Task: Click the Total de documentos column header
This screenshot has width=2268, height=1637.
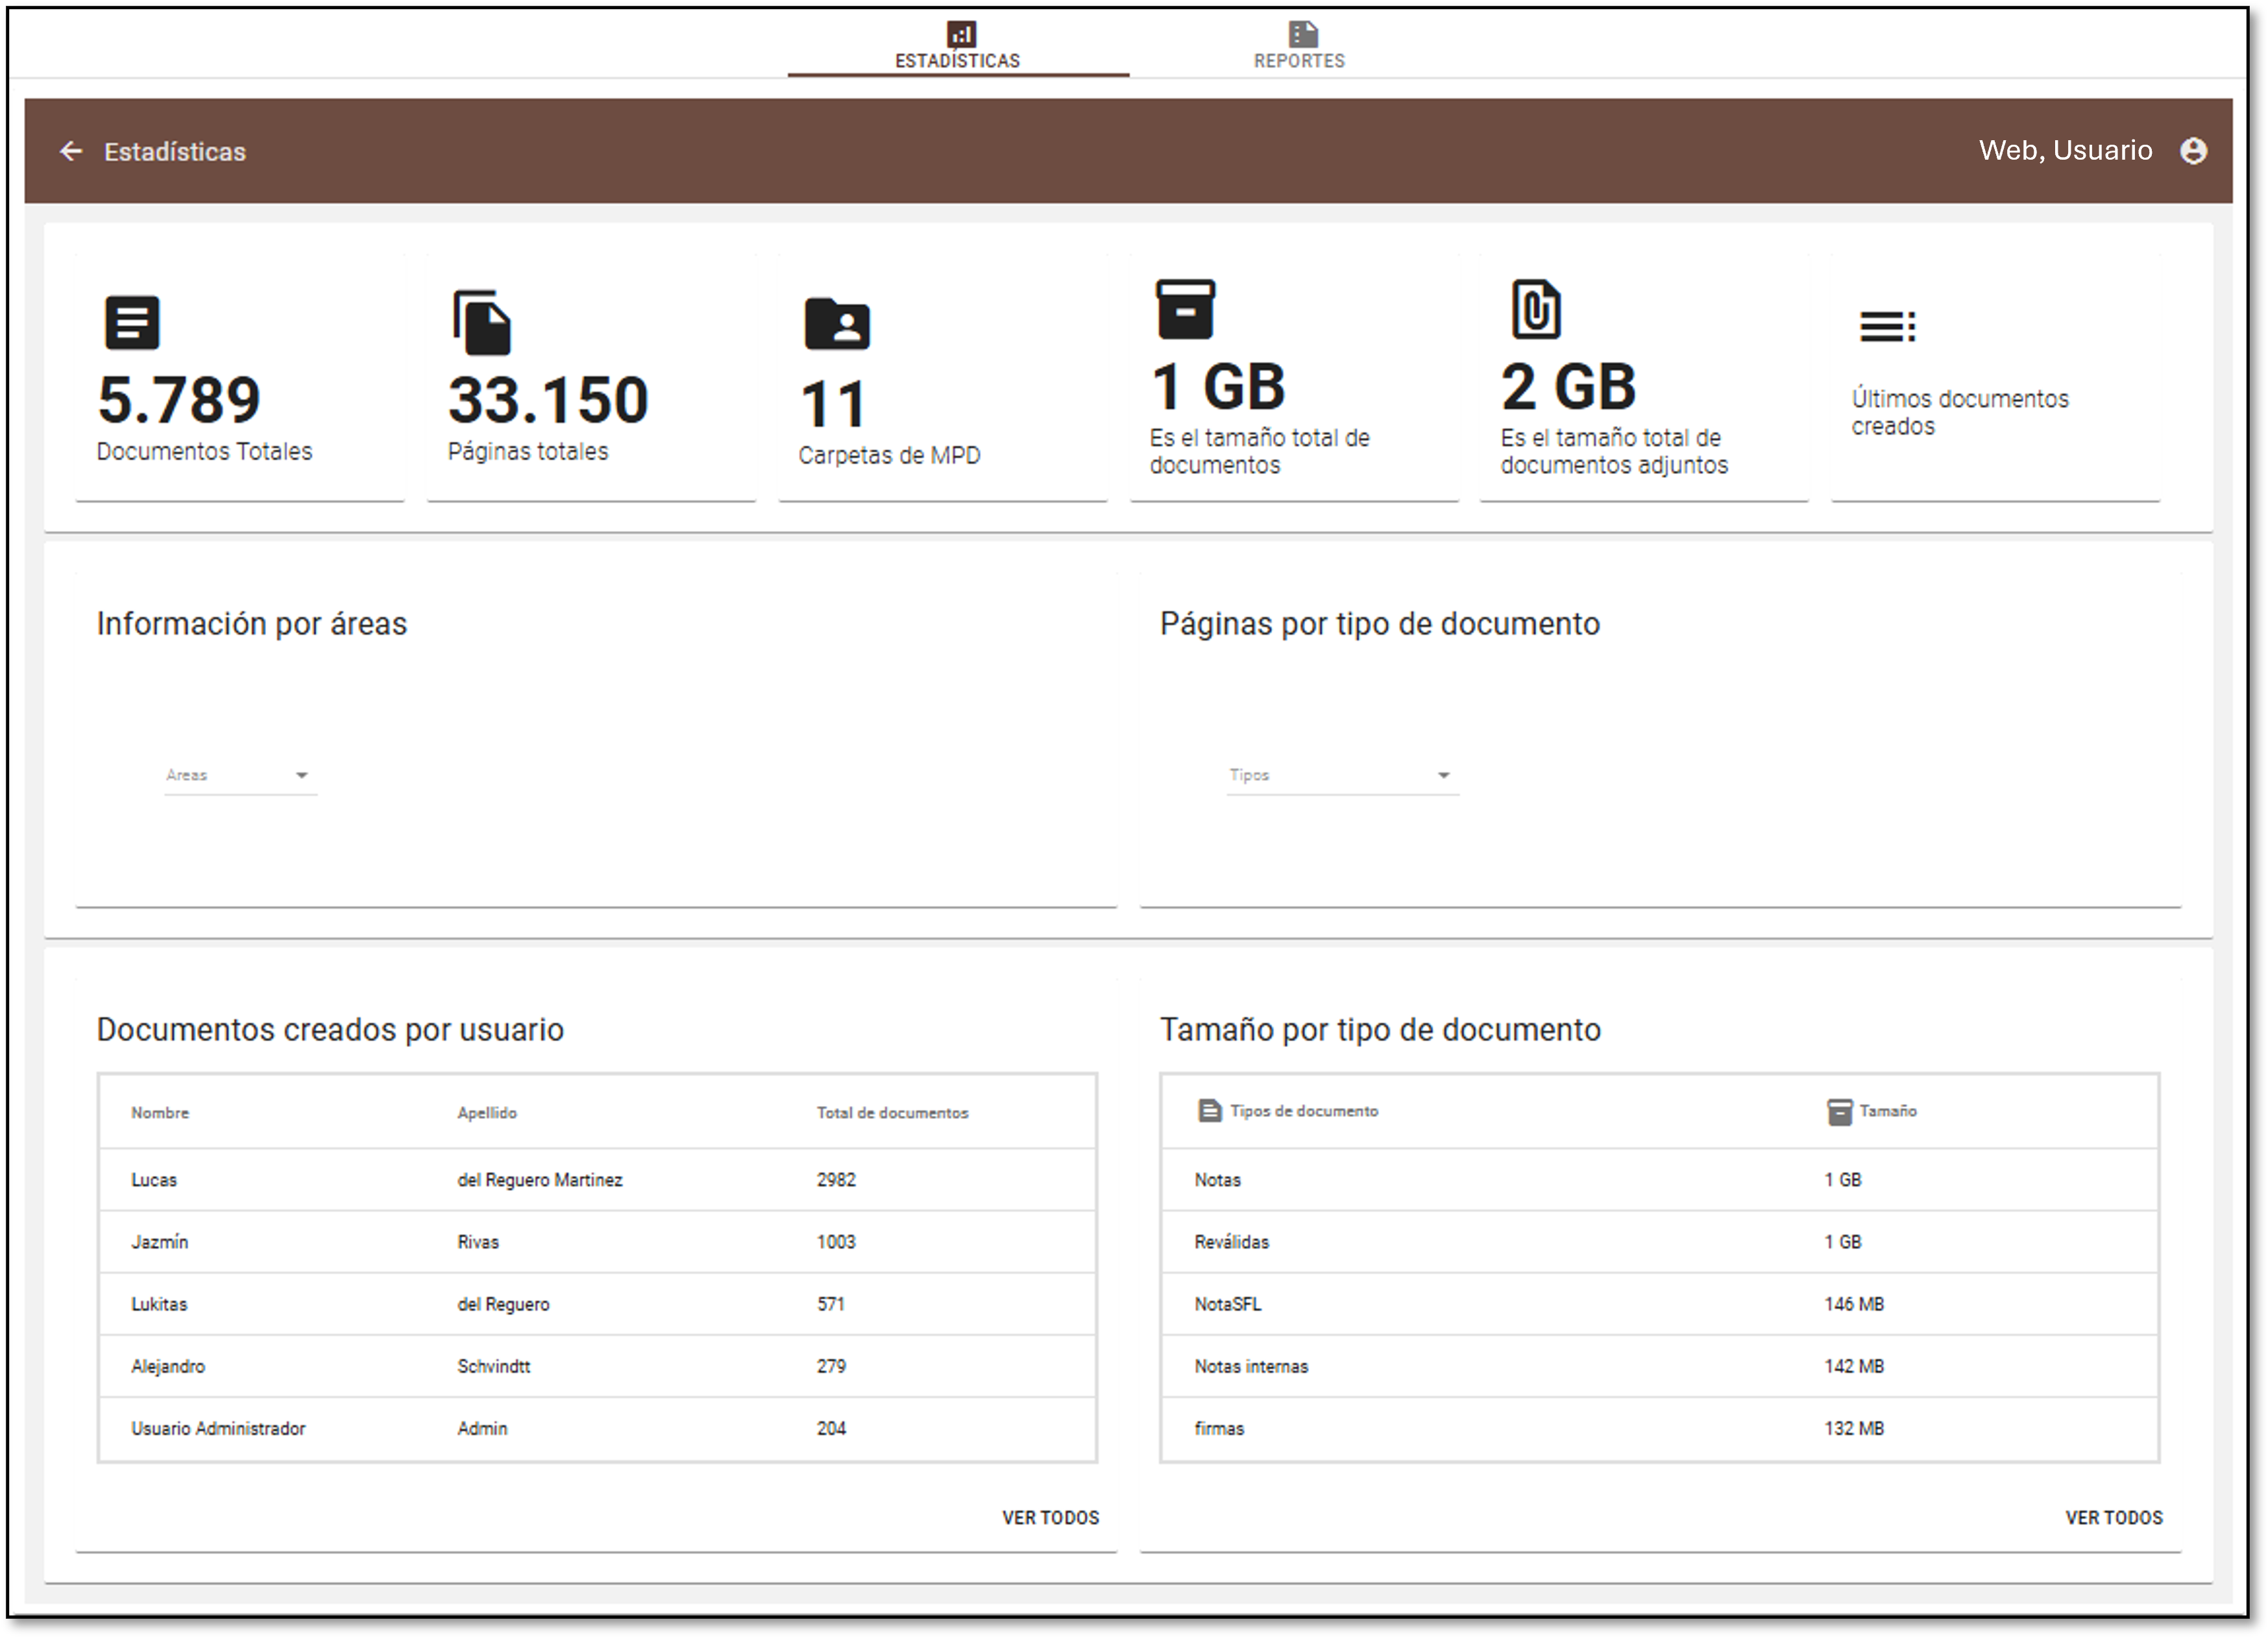Action: pyautogui.click(x=892, y=1112)
